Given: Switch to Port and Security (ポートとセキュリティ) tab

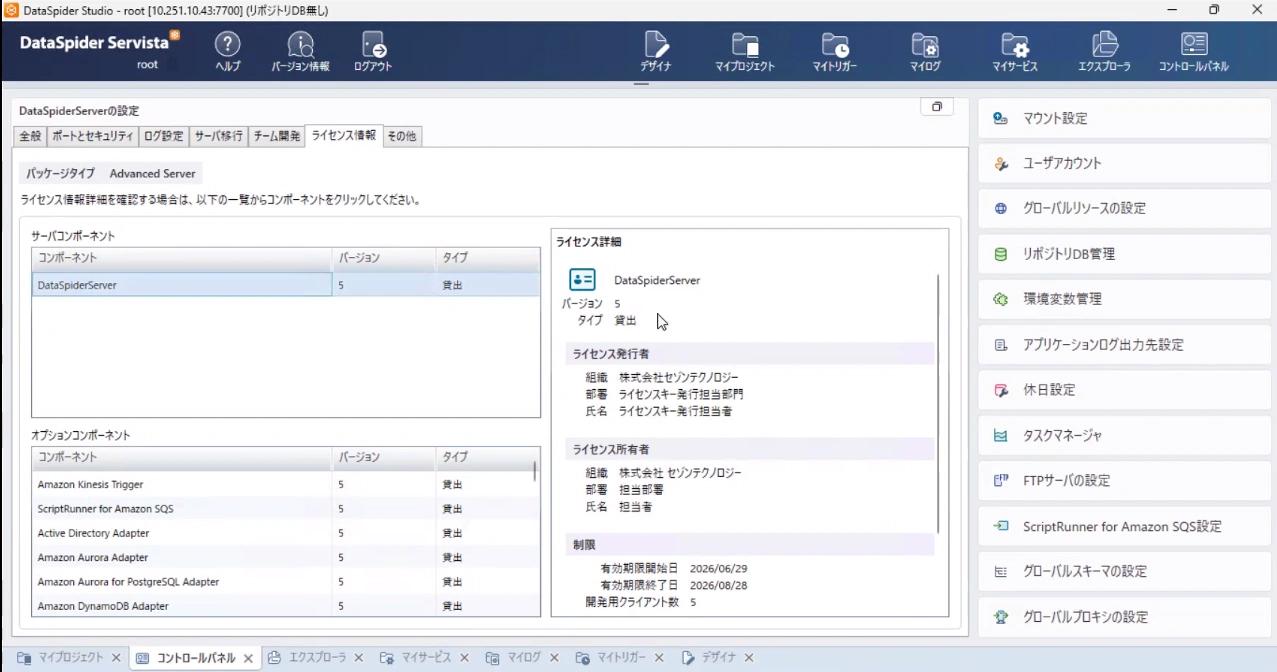Looking at the screenshot, I should pyautogui.click(x=92, y=136).
